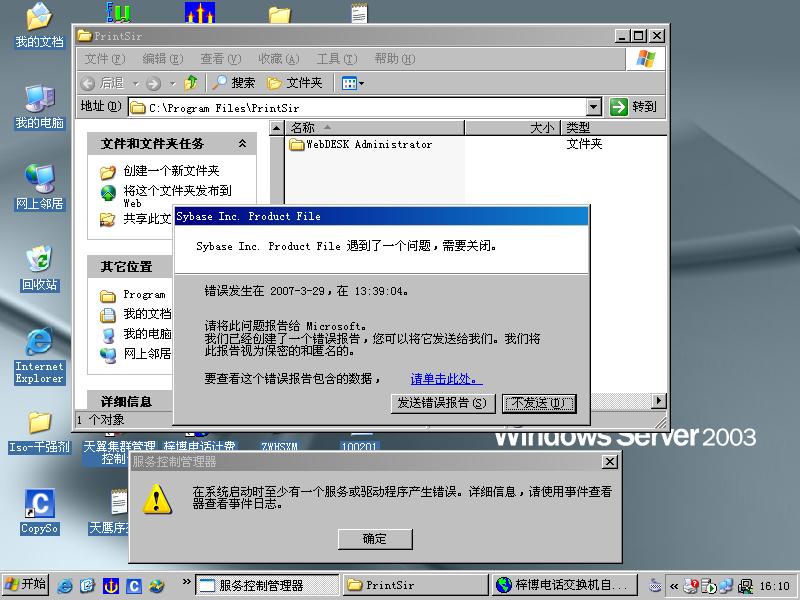
Task: Click 转到 Go button
Action: point(634,107)
